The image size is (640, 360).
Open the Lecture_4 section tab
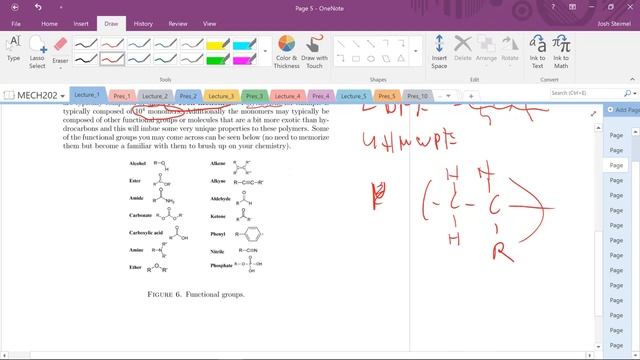point(287,96)
